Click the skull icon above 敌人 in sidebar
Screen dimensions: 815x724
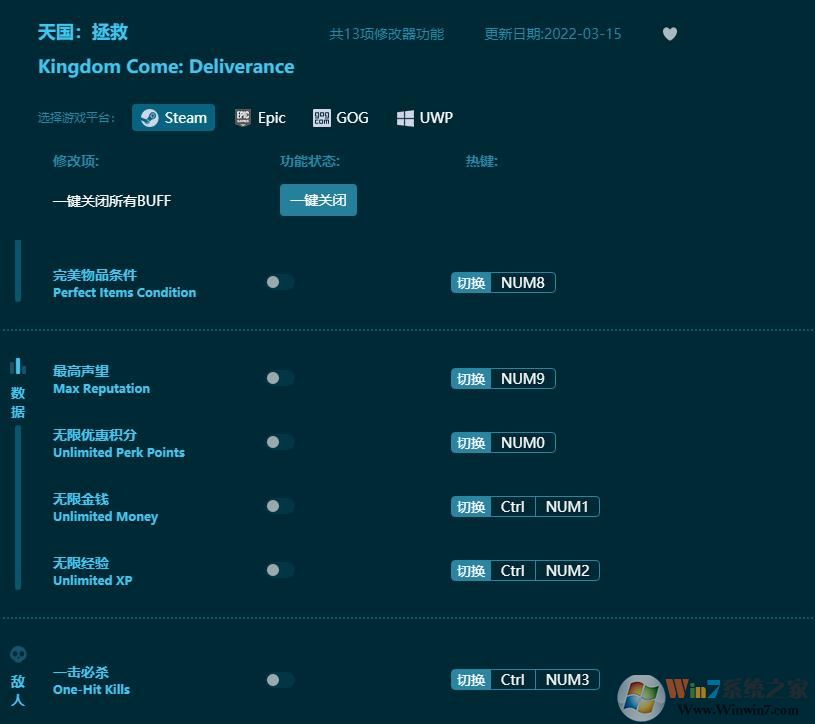click(x=17, y=654)
